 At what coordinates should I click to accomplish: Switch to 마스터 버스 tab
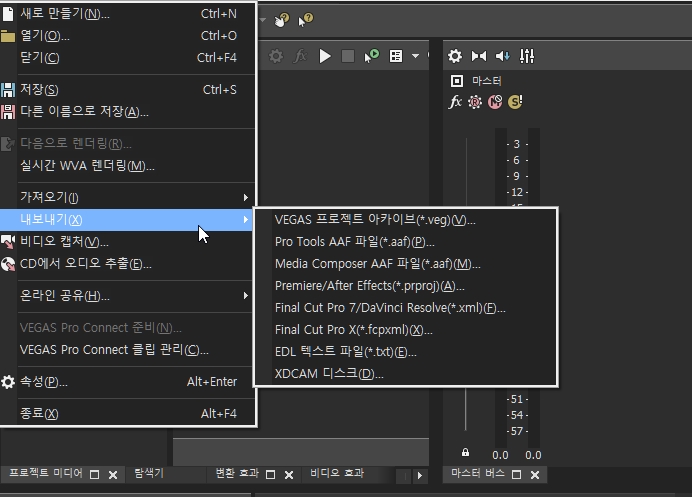pos(478,473)
